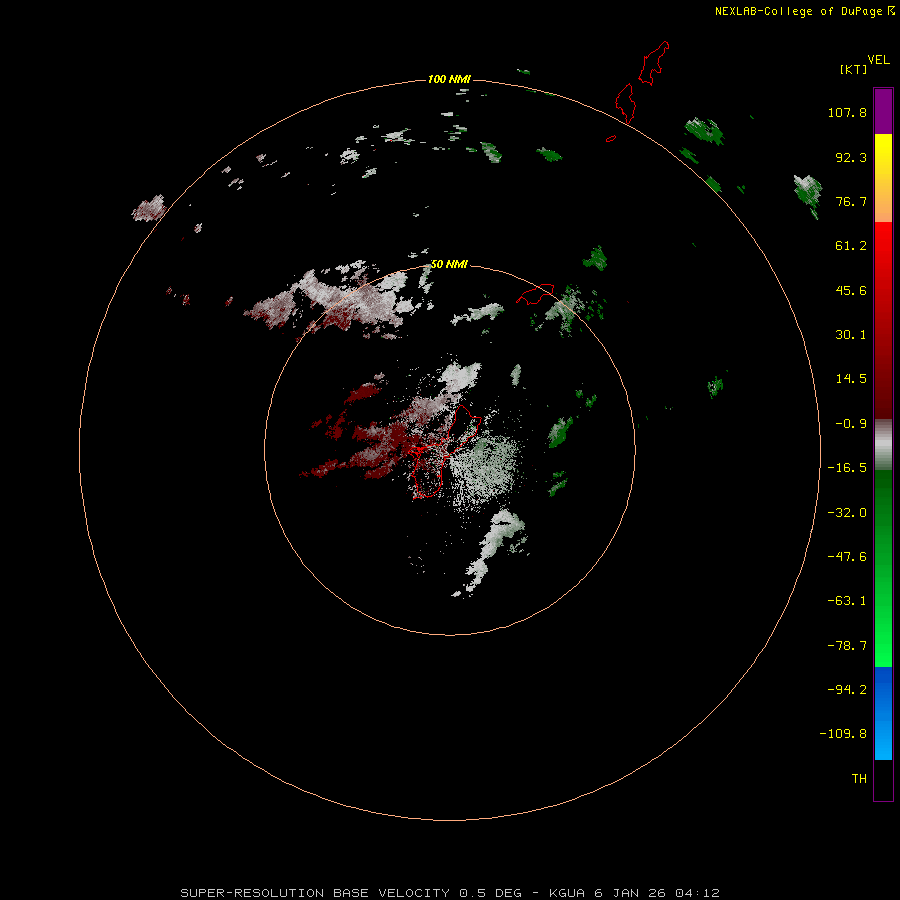Click the 92.3 velocity scale value
The image size is (900, 900).
(x=851, y=157)
